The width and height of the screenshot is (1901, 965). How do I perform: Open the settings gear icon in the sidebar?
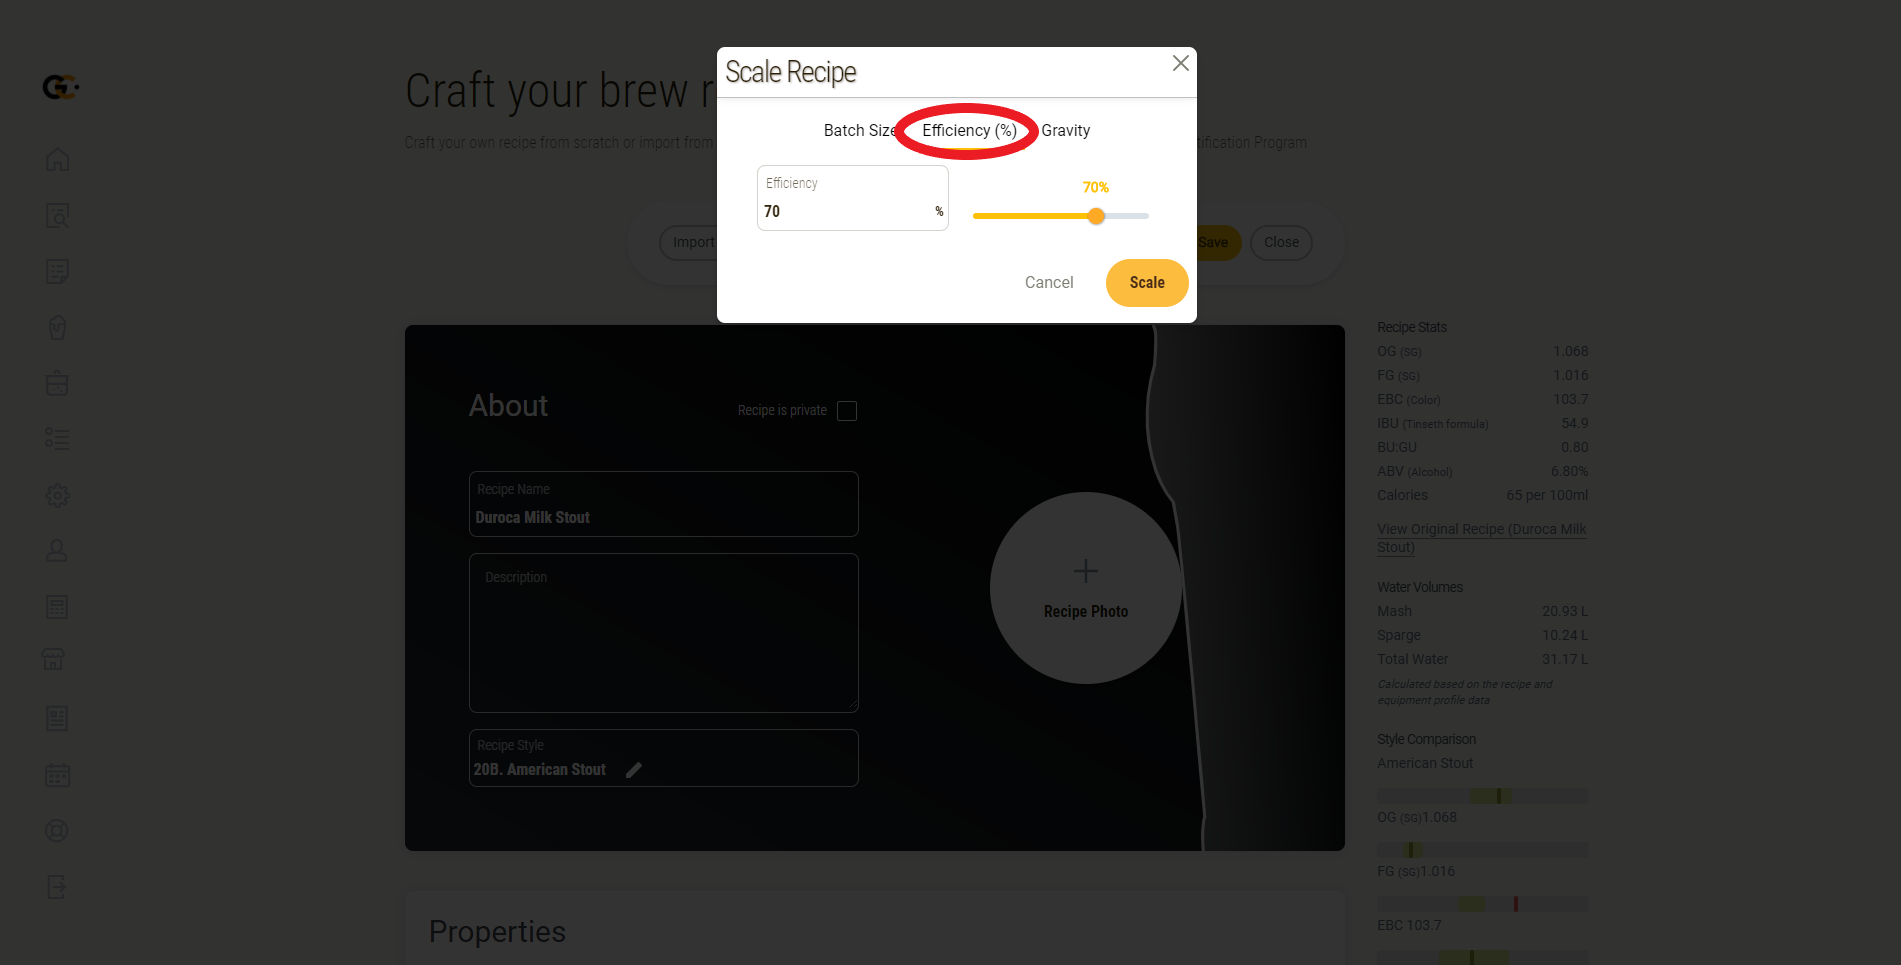coord(58,495)
